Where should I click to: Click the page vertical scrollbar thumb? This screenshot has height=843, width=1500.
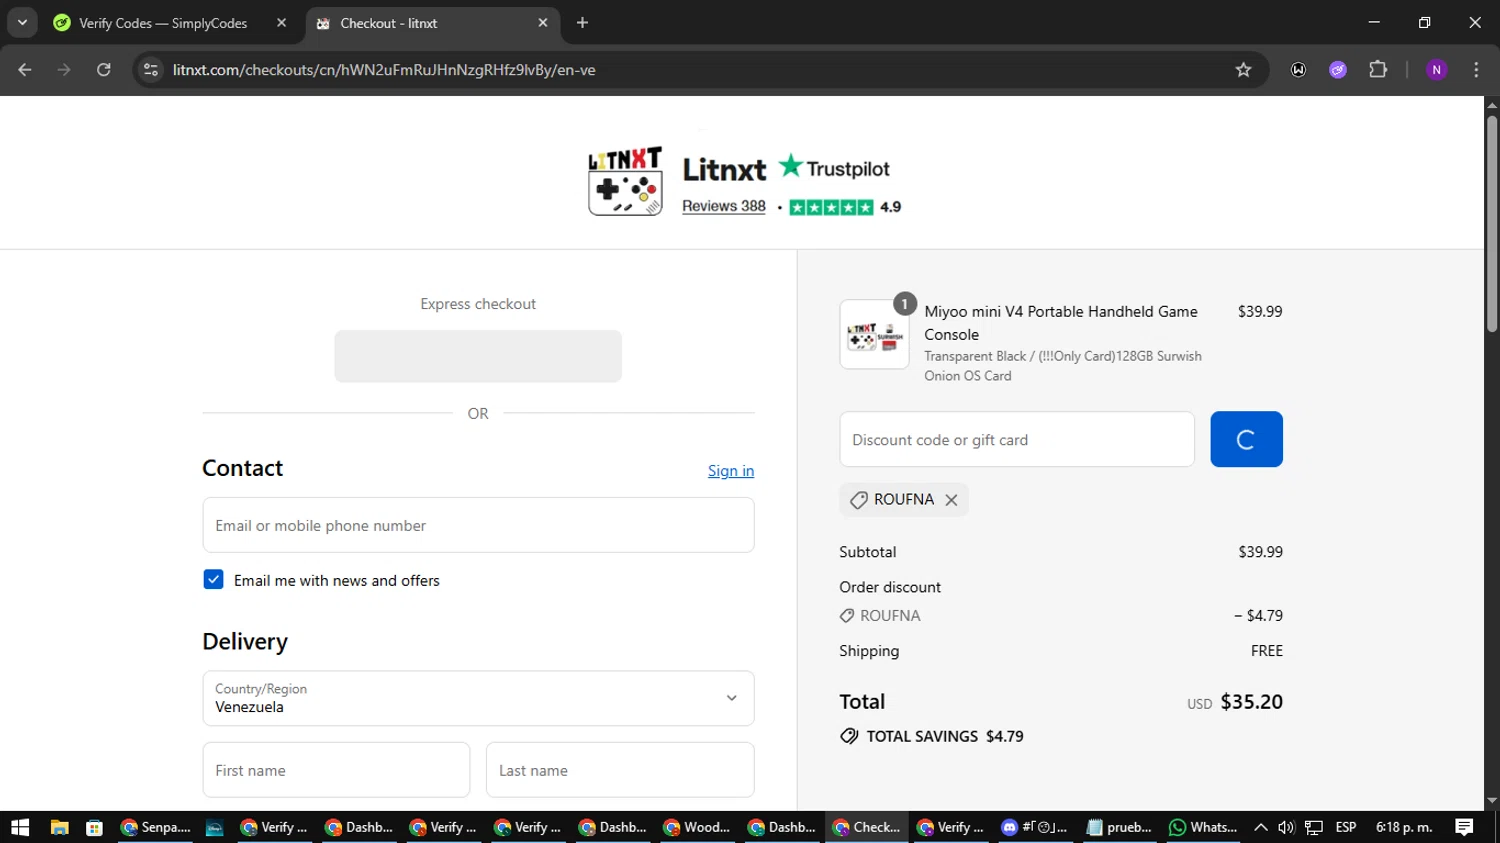(1492, 224)
